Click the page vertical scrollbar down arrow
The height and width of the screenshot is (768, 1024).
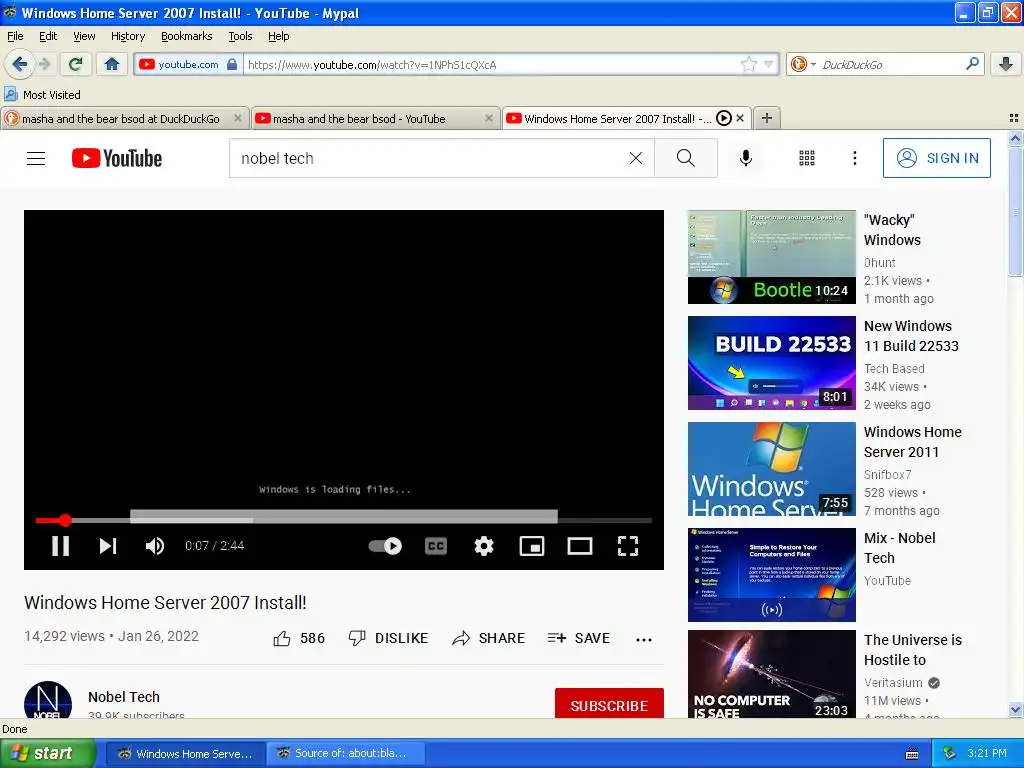click(x=1015, y=710)
